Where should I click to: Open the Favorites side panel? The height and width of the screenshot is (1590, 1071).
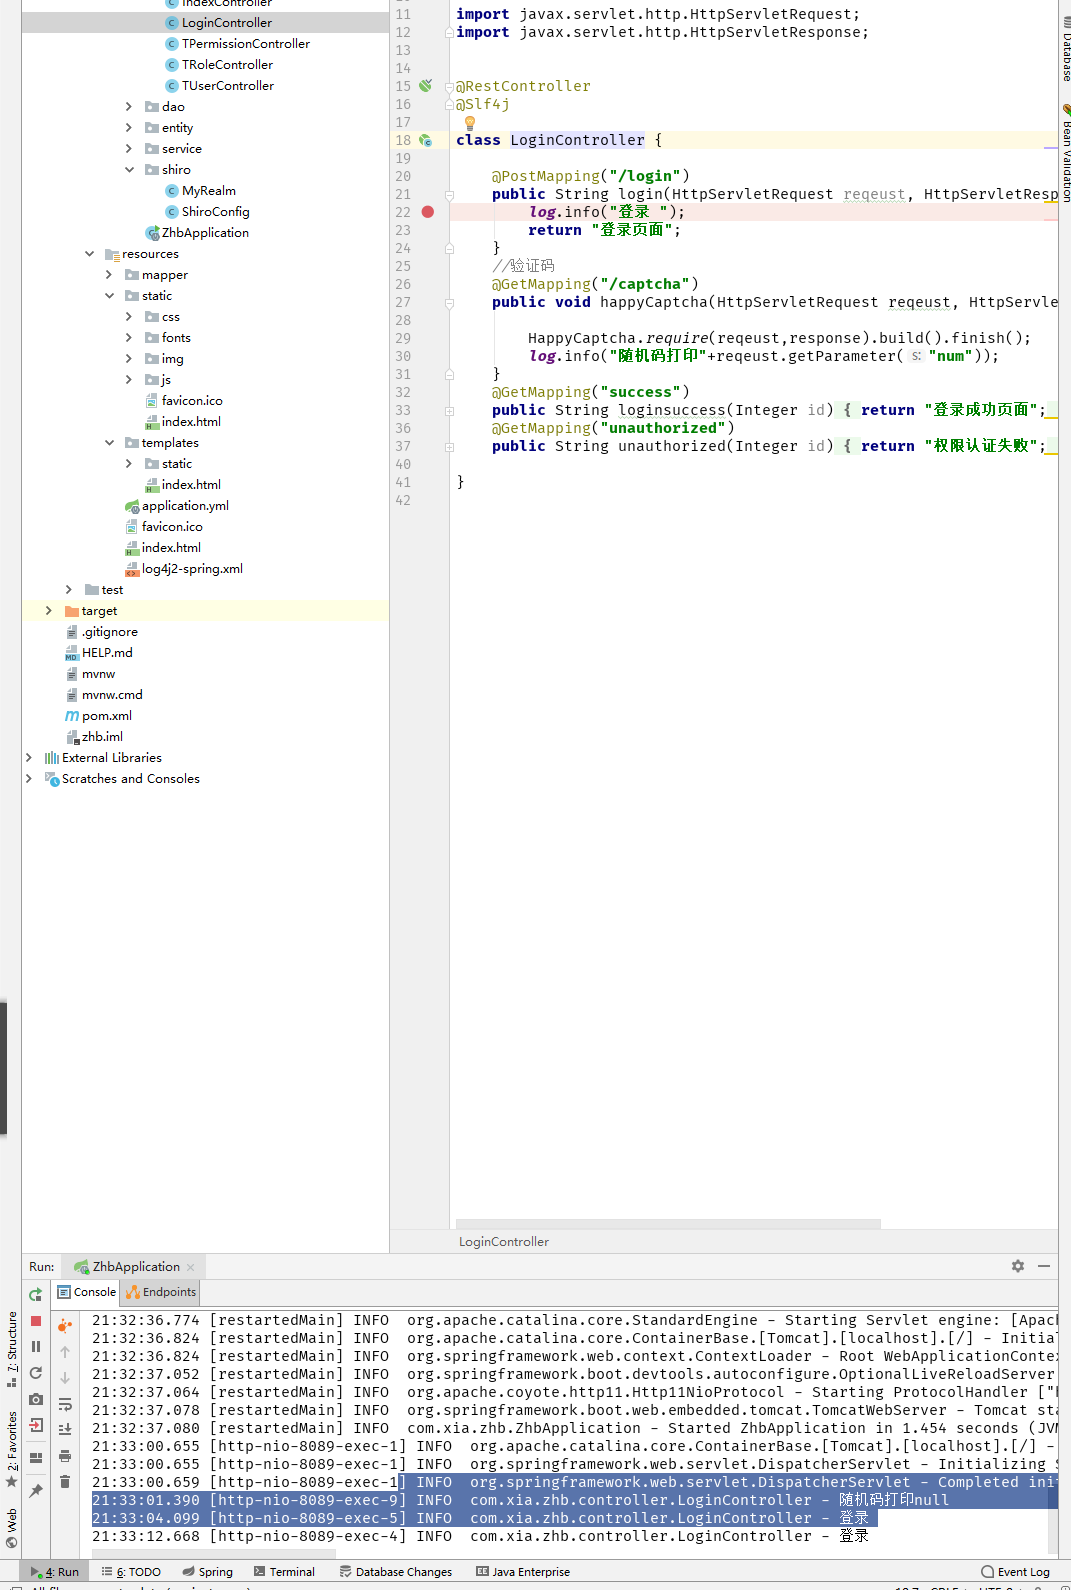(x=11, y=1449)
